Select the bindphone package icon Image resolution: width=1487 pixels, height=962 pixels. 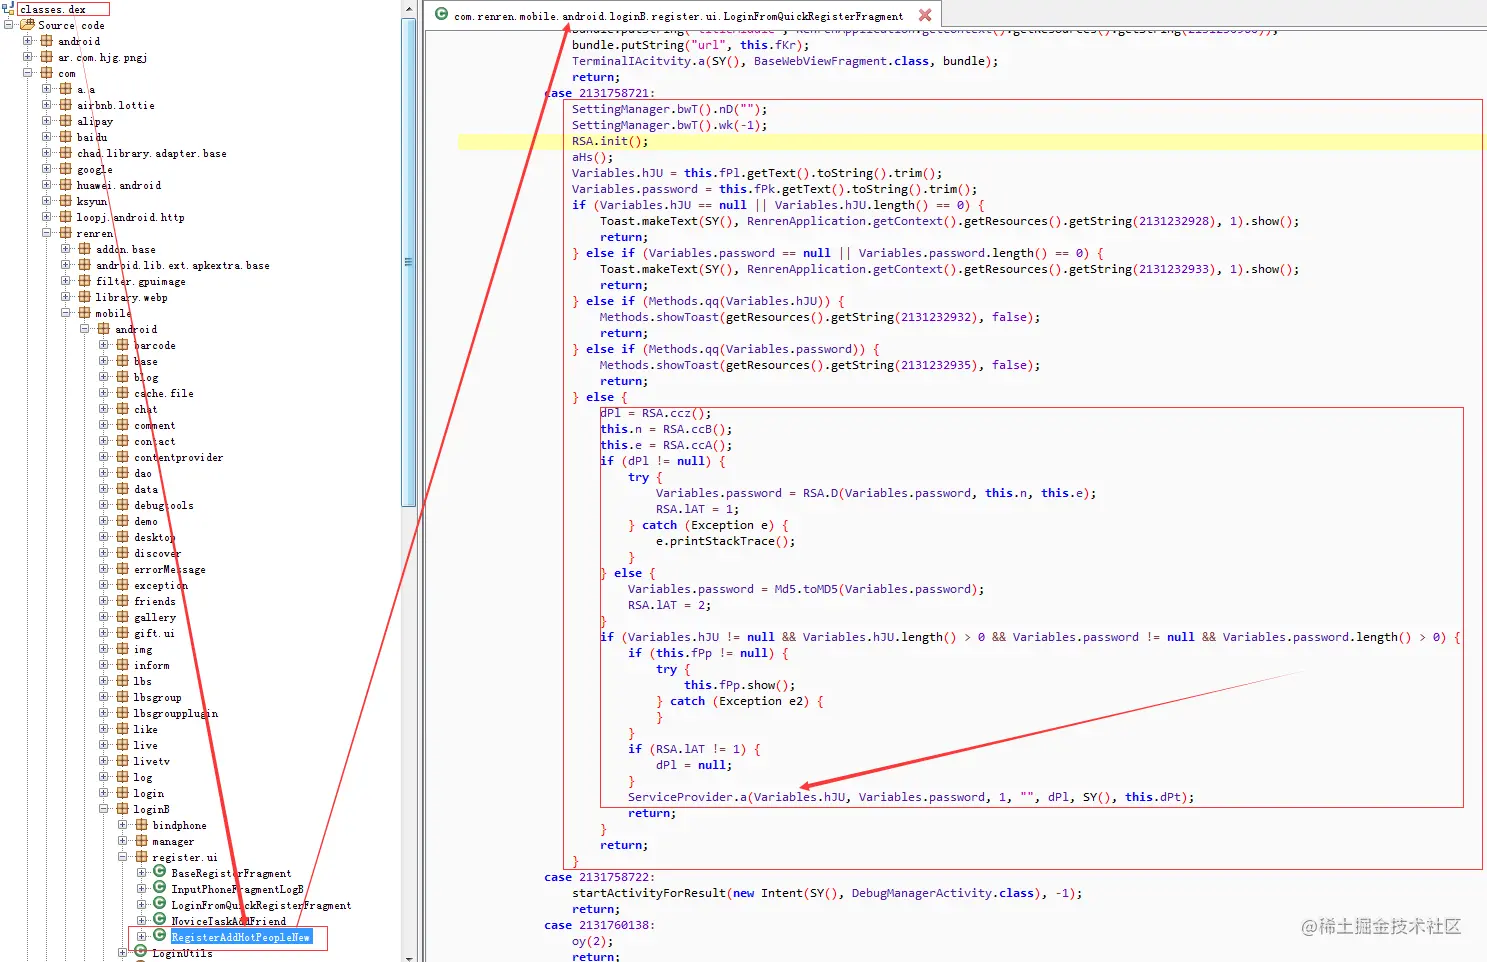coord(142,825)
